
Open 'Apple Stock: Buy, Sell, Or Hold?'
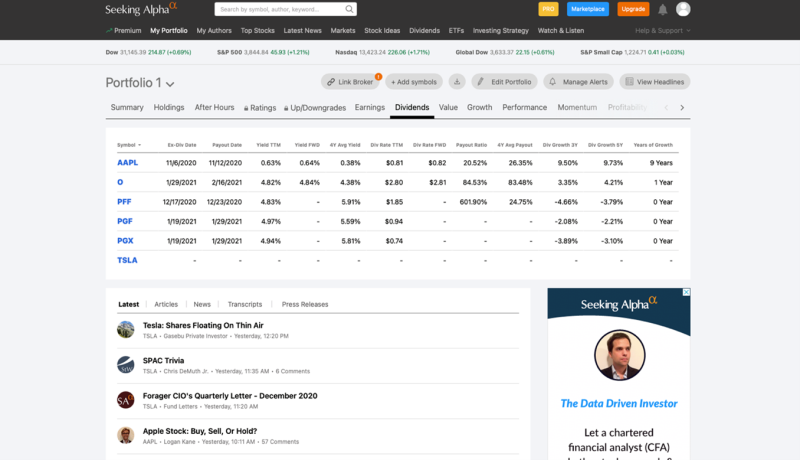click(x=200, y=431)
